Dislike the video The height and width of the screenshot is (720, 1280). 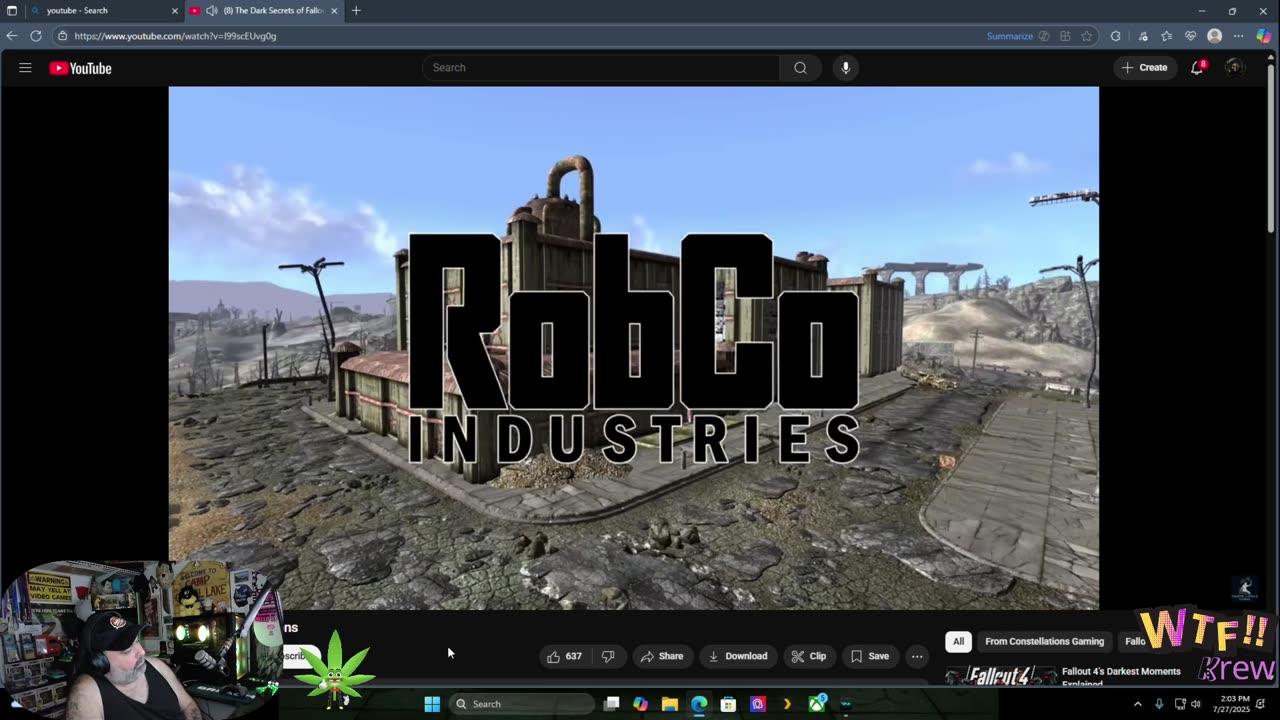point(608,656)
